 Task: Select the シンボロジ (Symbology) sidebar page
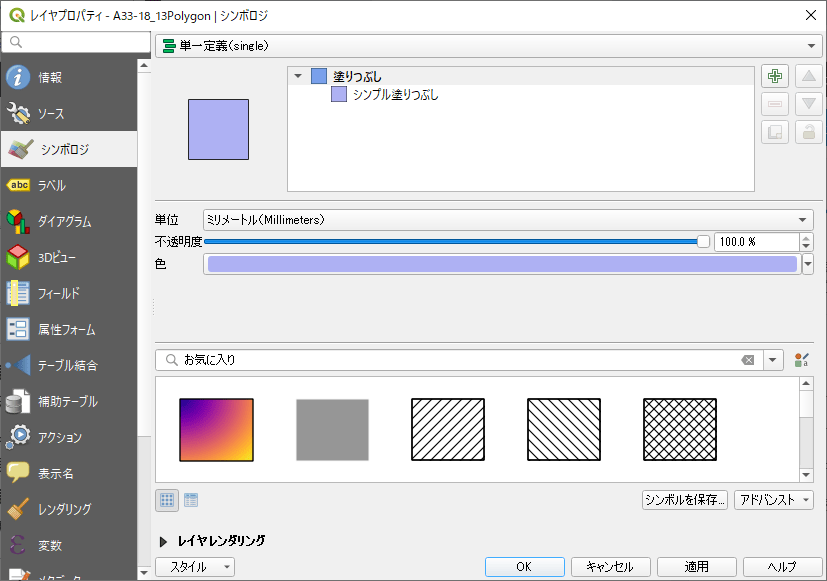(x=69, y=149)
